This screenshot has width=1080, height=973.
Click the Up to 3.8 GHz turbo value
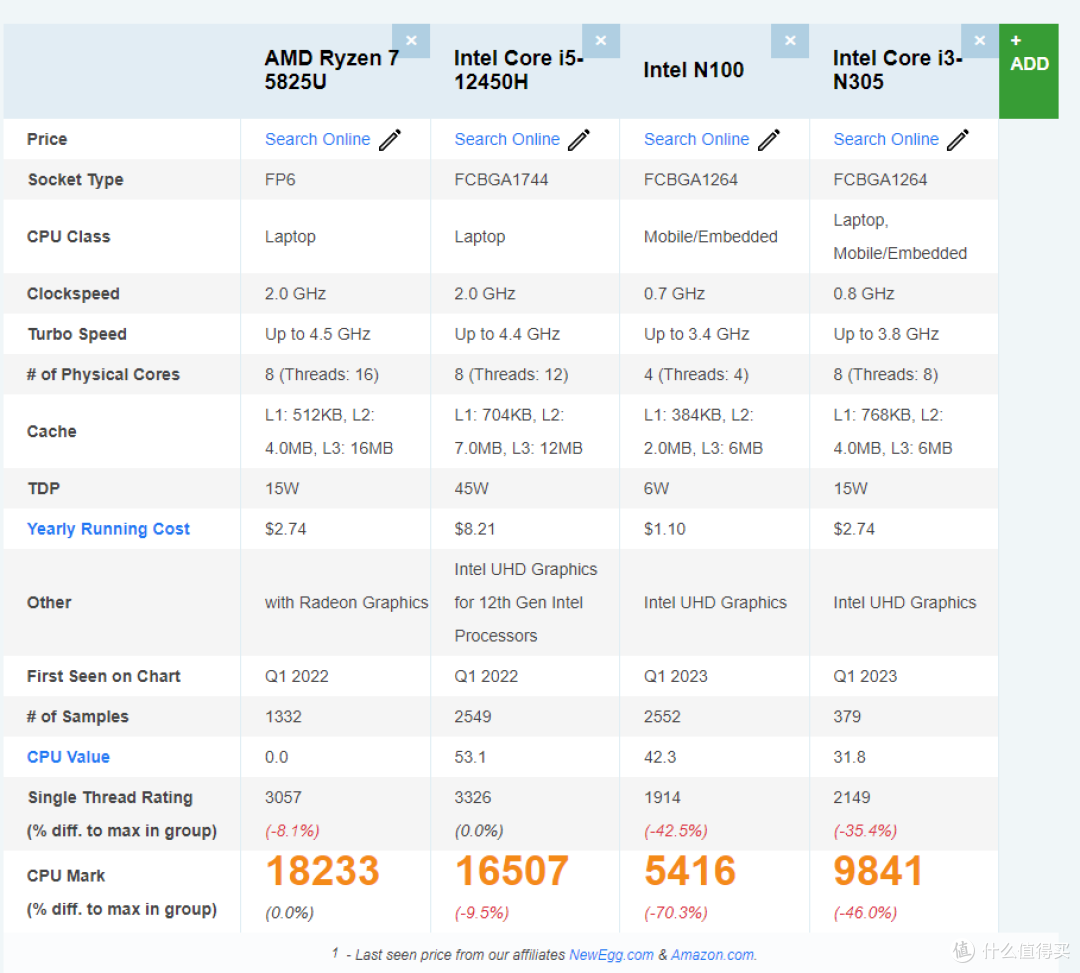pyautogui.click(x=886, y=334)
